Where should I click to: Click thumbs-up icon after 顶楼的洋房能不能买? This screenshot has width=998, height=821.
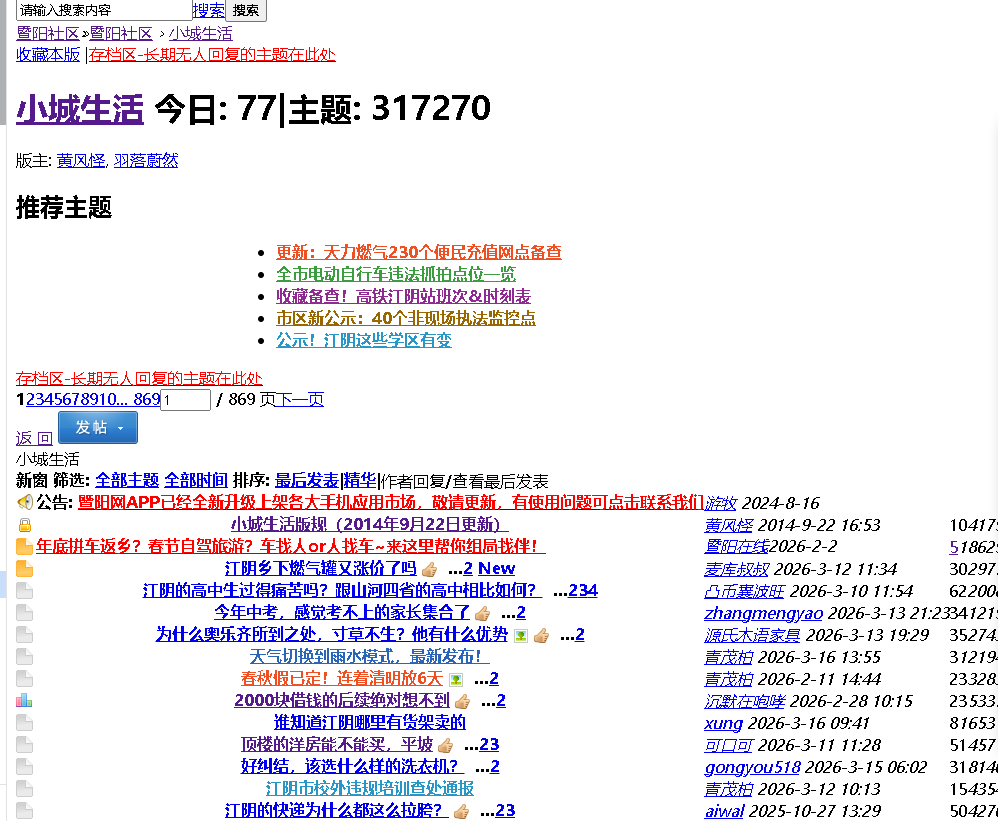445,745
